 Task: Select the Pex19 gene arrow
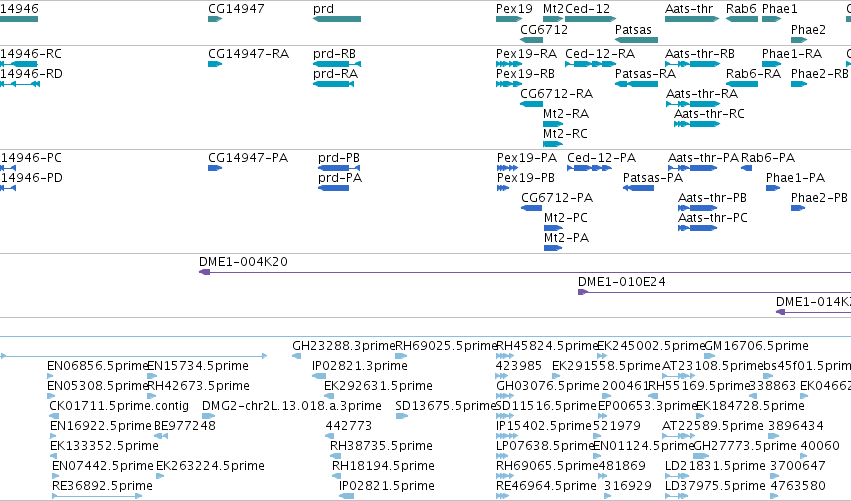pos(509,19)
